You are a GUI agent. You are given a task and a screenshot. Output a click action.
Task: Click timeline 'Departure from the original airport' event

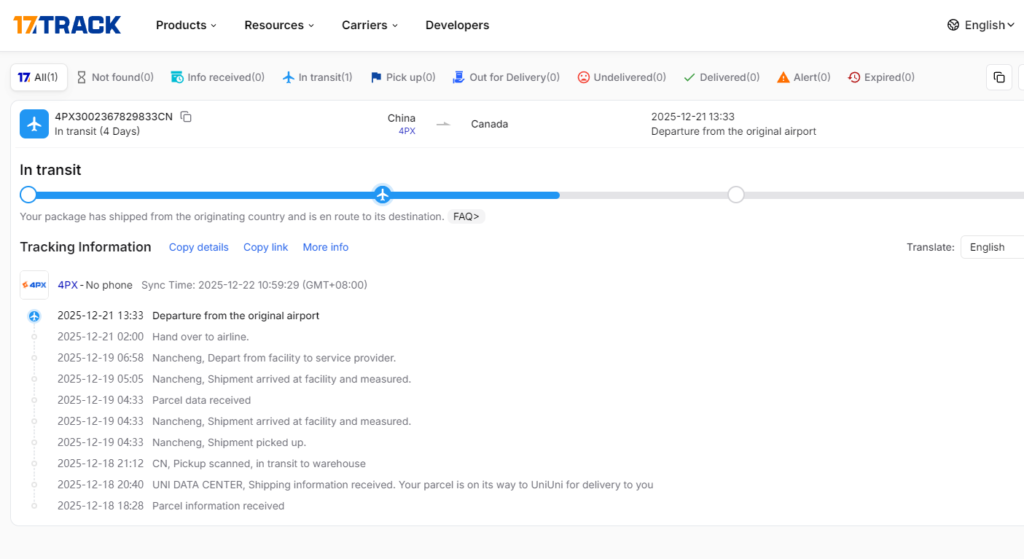point(236,315)
